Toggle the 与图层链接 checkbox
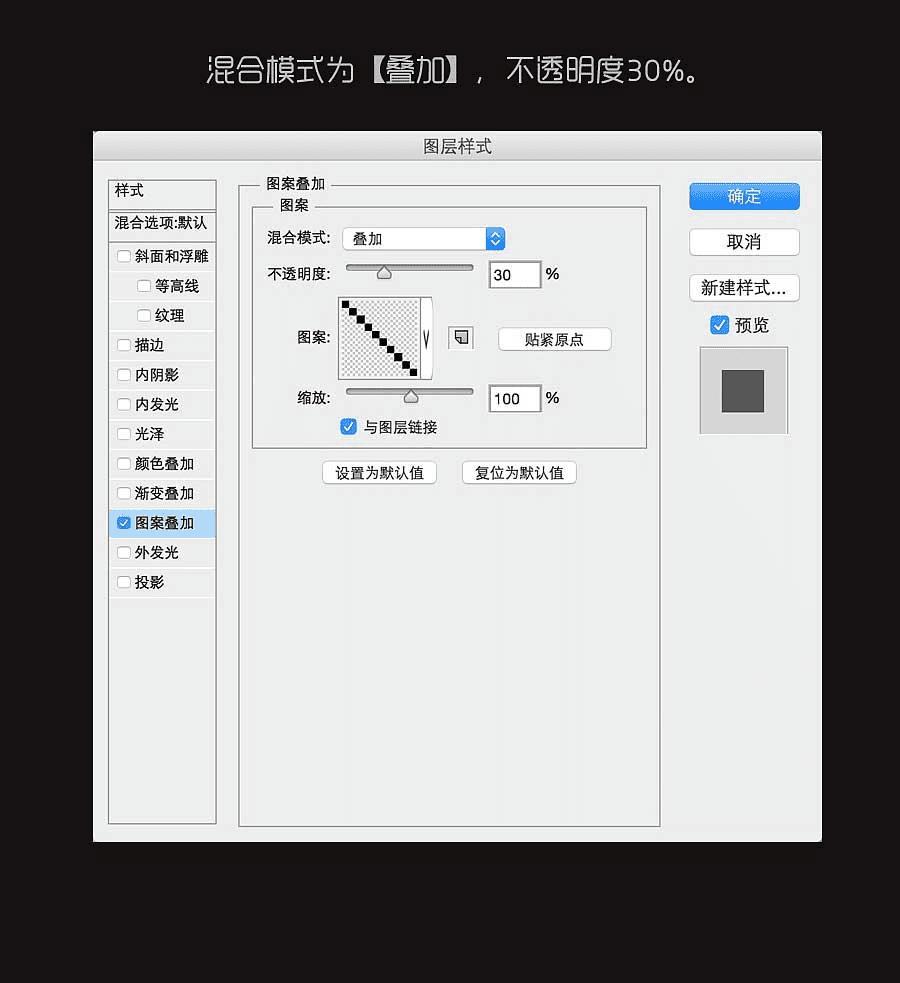This screenshot has width=900, height=983. point(348,427)
